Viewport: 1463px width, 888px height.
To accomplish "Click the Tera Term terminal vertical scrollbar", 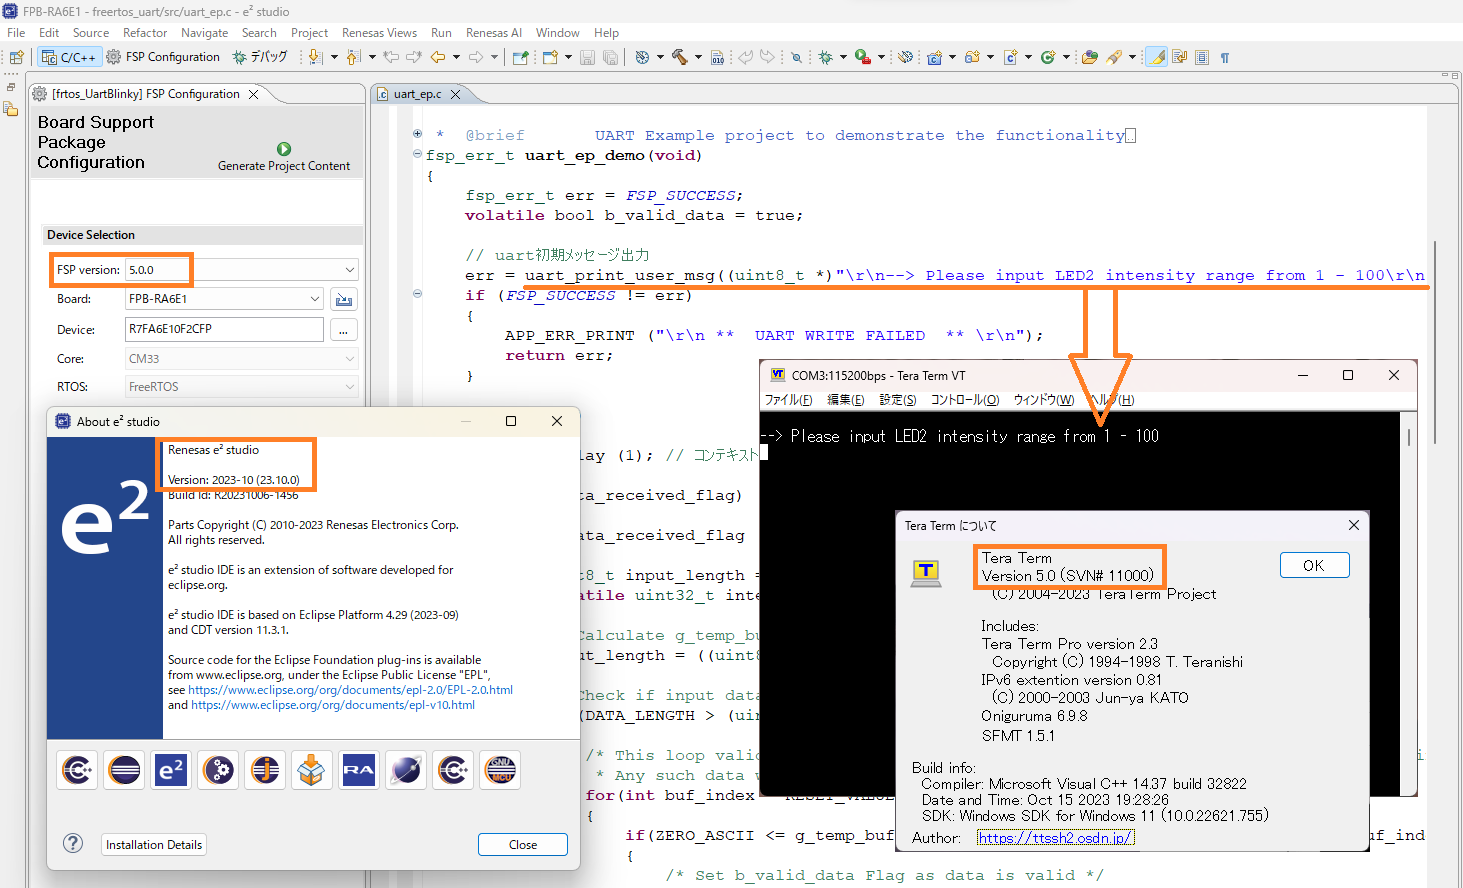I will (1409, 437).
